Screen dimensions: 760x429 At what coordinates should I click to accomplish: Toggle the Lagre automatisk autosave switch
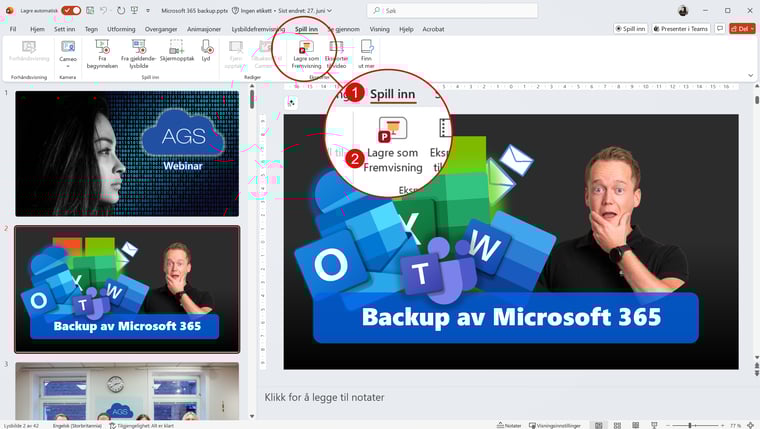click(71, 10)
